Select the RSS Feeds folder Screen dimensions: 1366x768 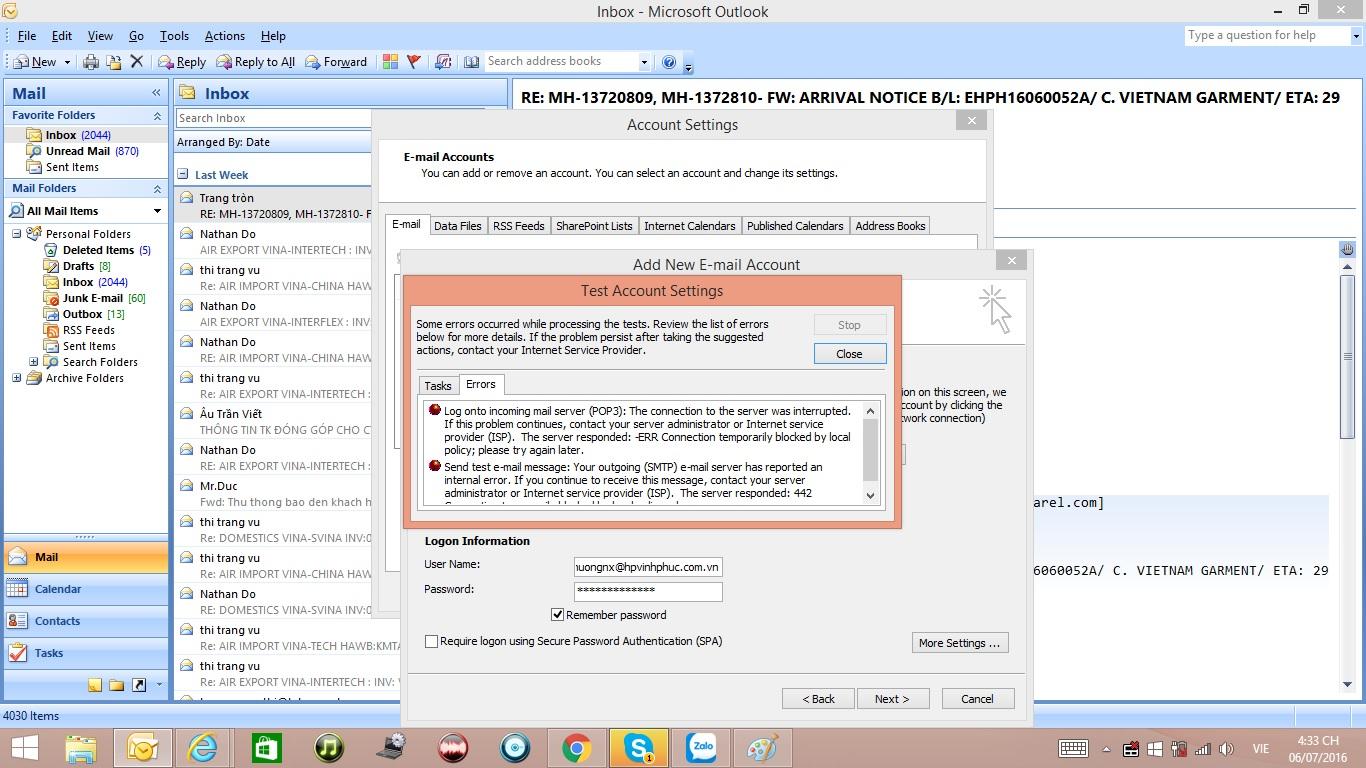pyautogui.click(x=80, y=330)
